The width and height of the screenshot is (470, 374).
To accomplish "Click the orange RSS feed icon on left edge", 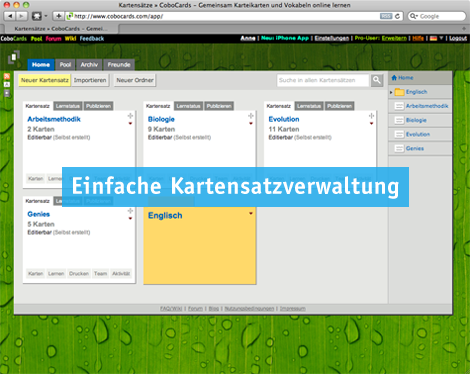I will coord(7,76).
